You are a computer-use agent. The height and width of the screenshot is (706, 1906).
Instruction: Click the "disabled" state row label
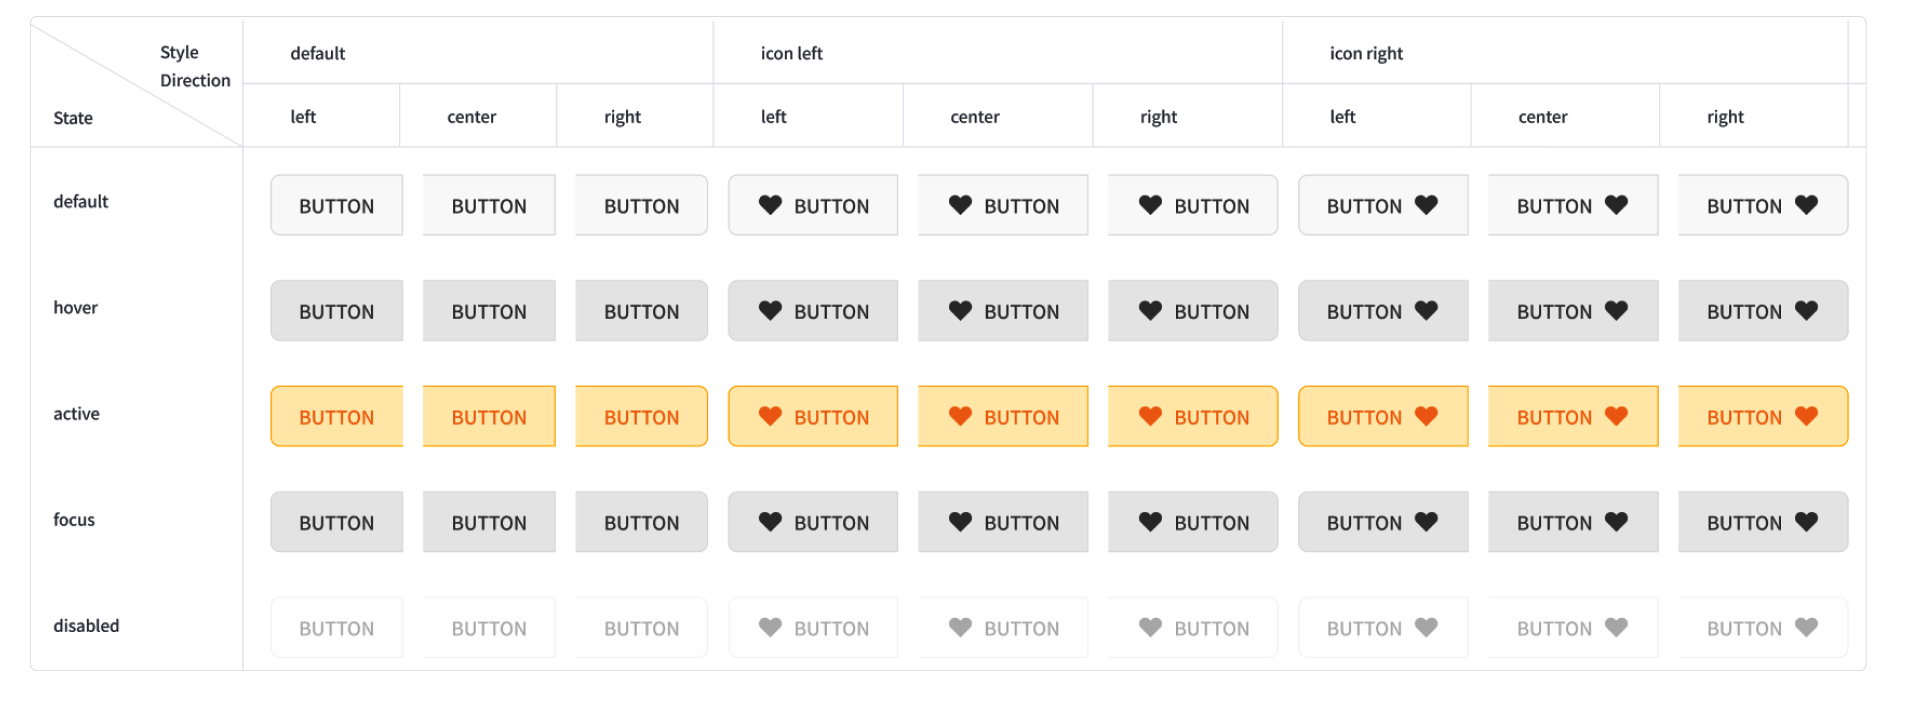click(86, 626)
